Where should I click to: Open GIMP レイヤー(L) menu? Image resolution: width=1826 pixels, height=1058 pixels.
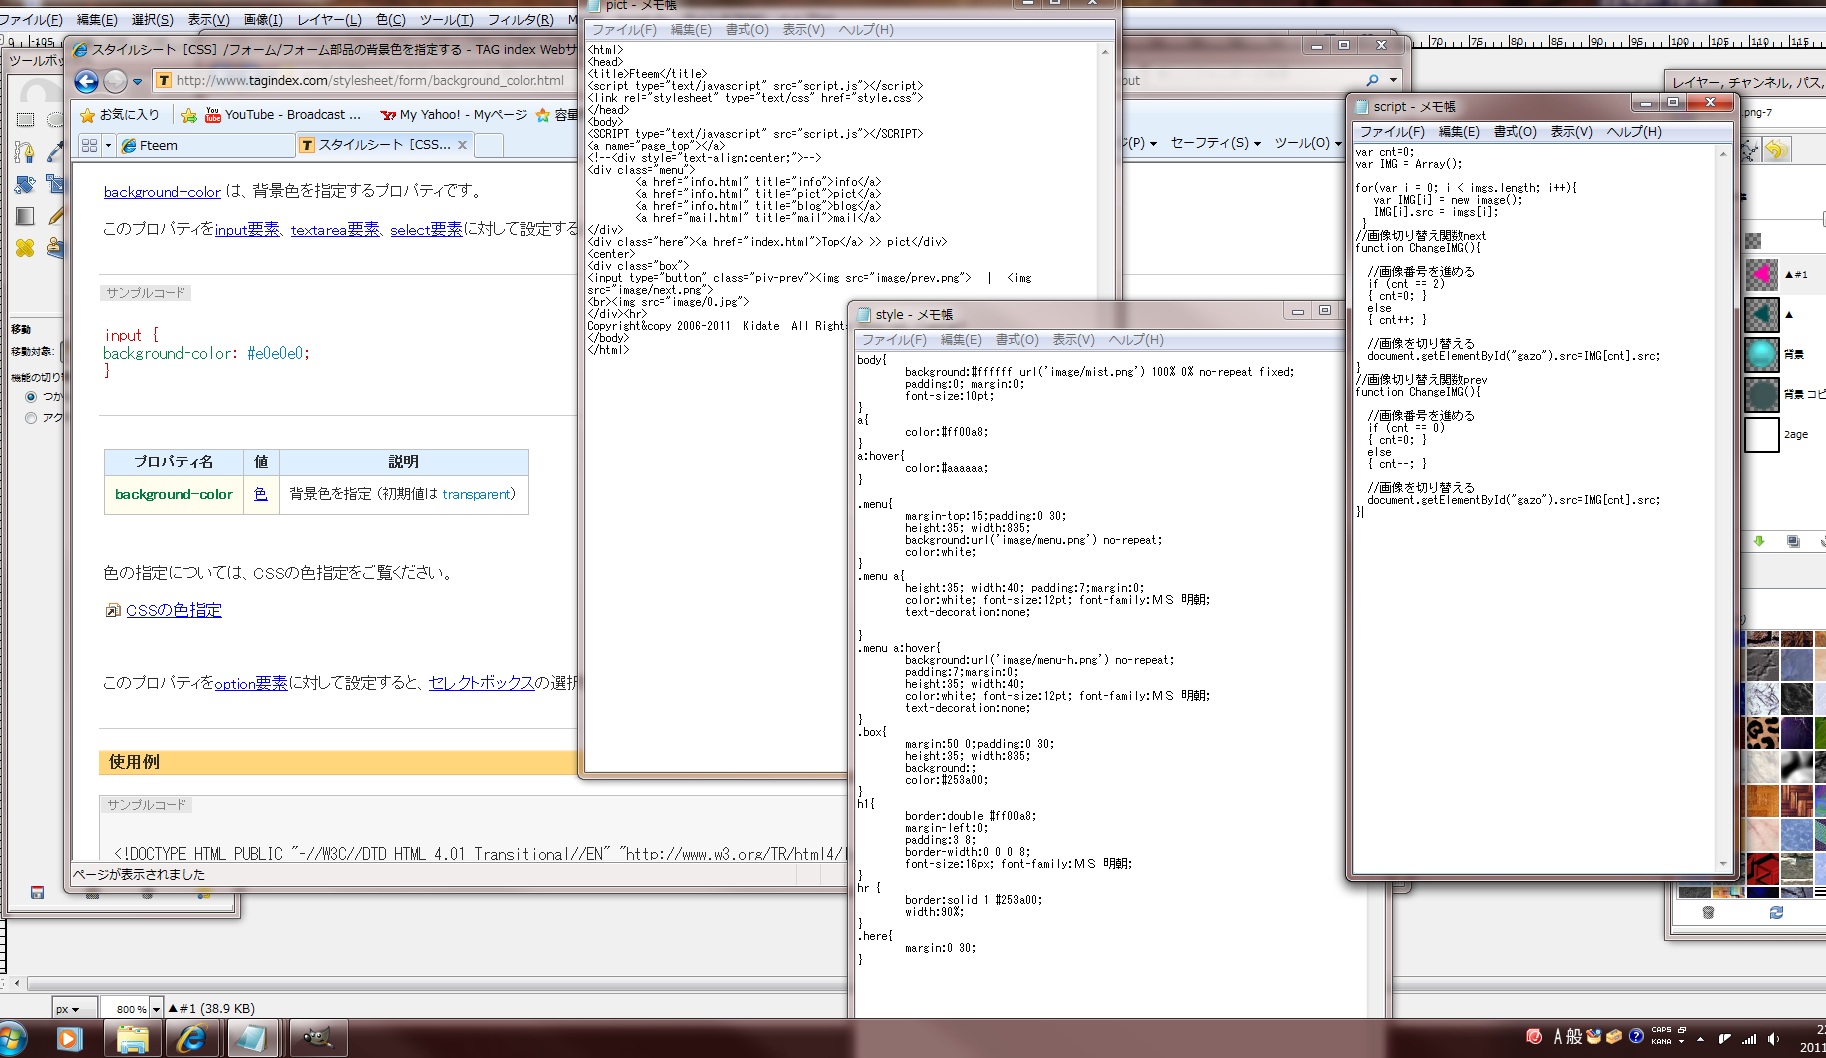click(329, 19)
